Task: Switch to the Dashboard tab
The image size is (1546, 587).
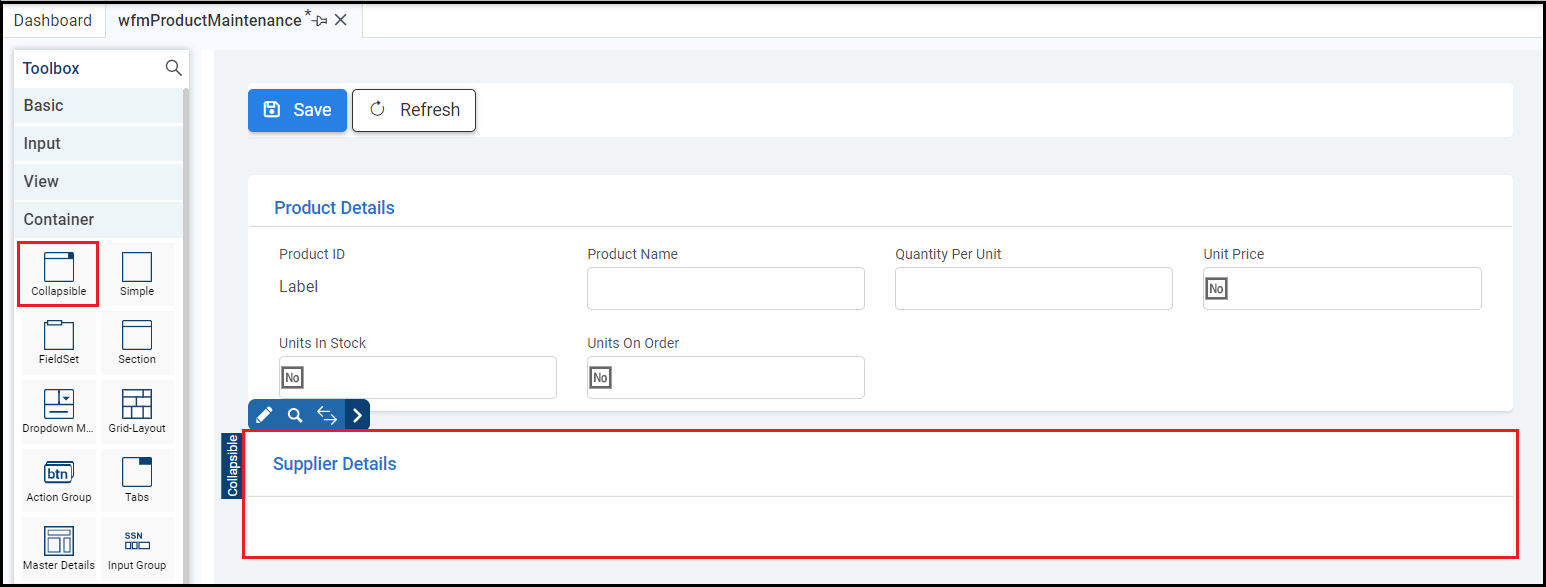Action: click(x=53, y=20)
